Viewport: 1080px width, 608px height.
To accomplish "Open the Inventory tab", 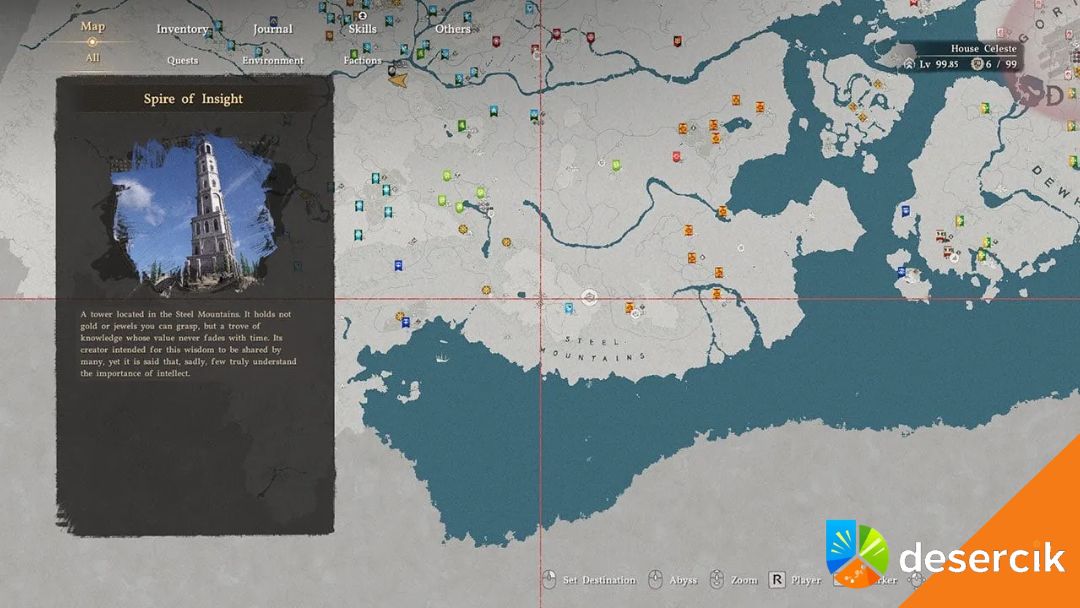I will (182, 29).
